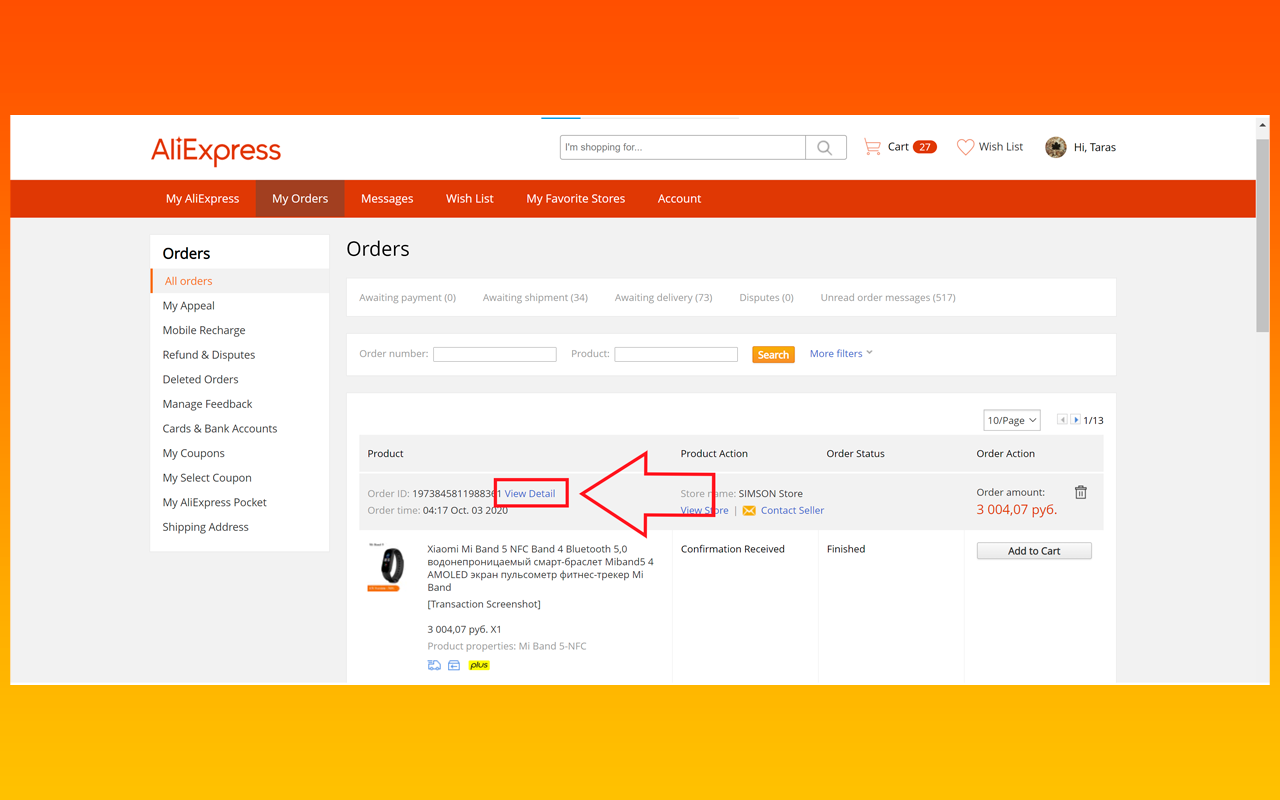Select My Orders tab
Screen dimensions: 1280x800
pyautogui.click(x=300, y=198)
